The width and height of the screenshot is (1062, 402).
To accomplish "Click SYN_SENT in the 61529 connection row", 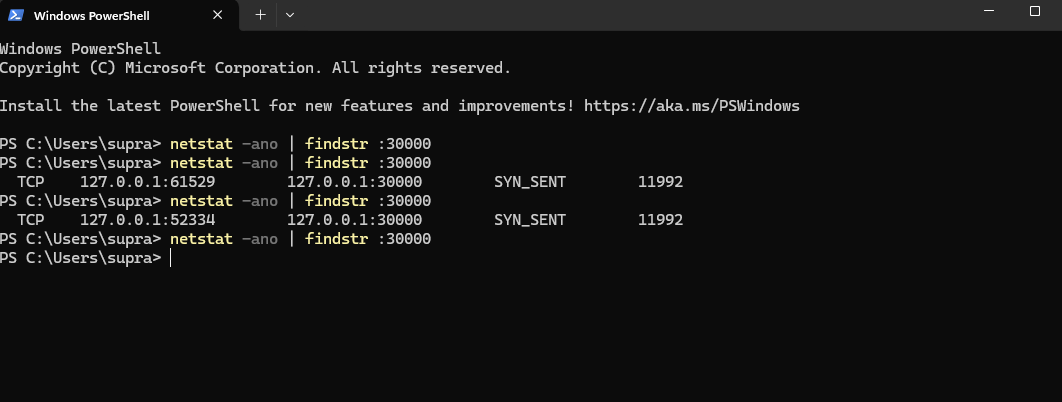I will point(530,181).
